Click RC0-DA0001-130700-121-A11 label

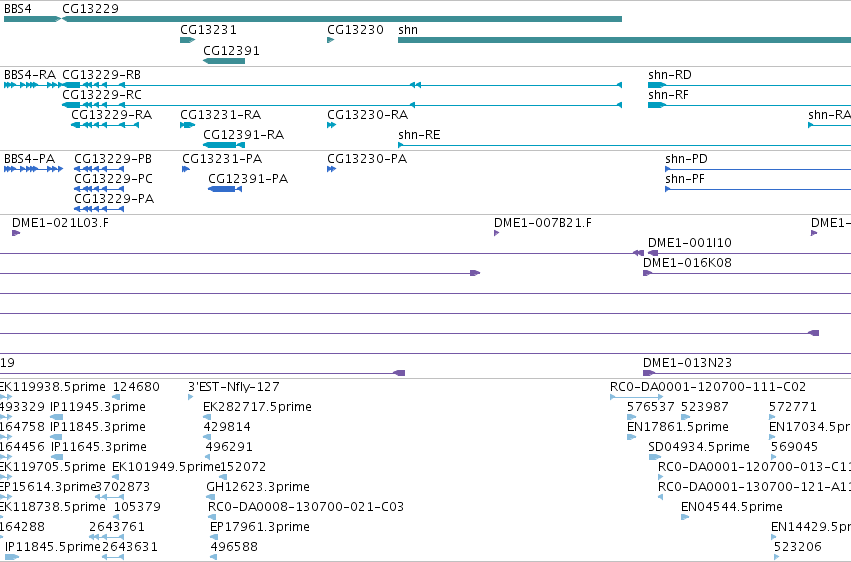coord(754,487)
